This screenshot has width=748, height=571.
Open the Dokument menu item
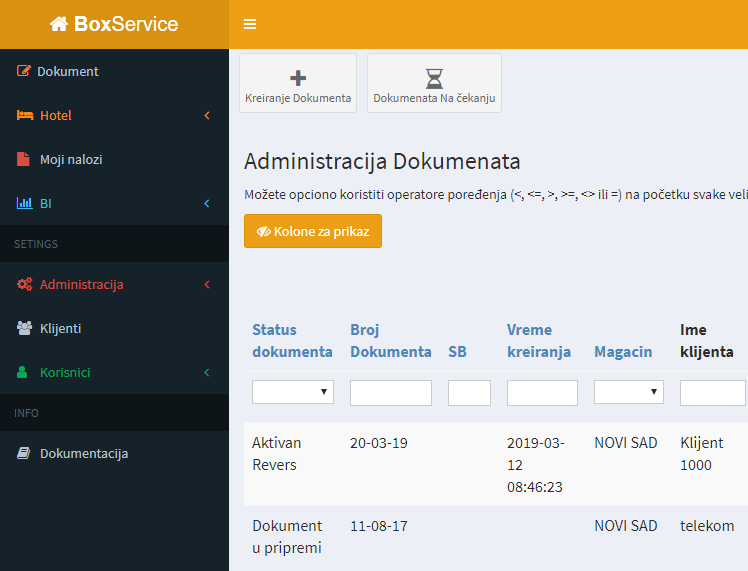pos(114,71)
